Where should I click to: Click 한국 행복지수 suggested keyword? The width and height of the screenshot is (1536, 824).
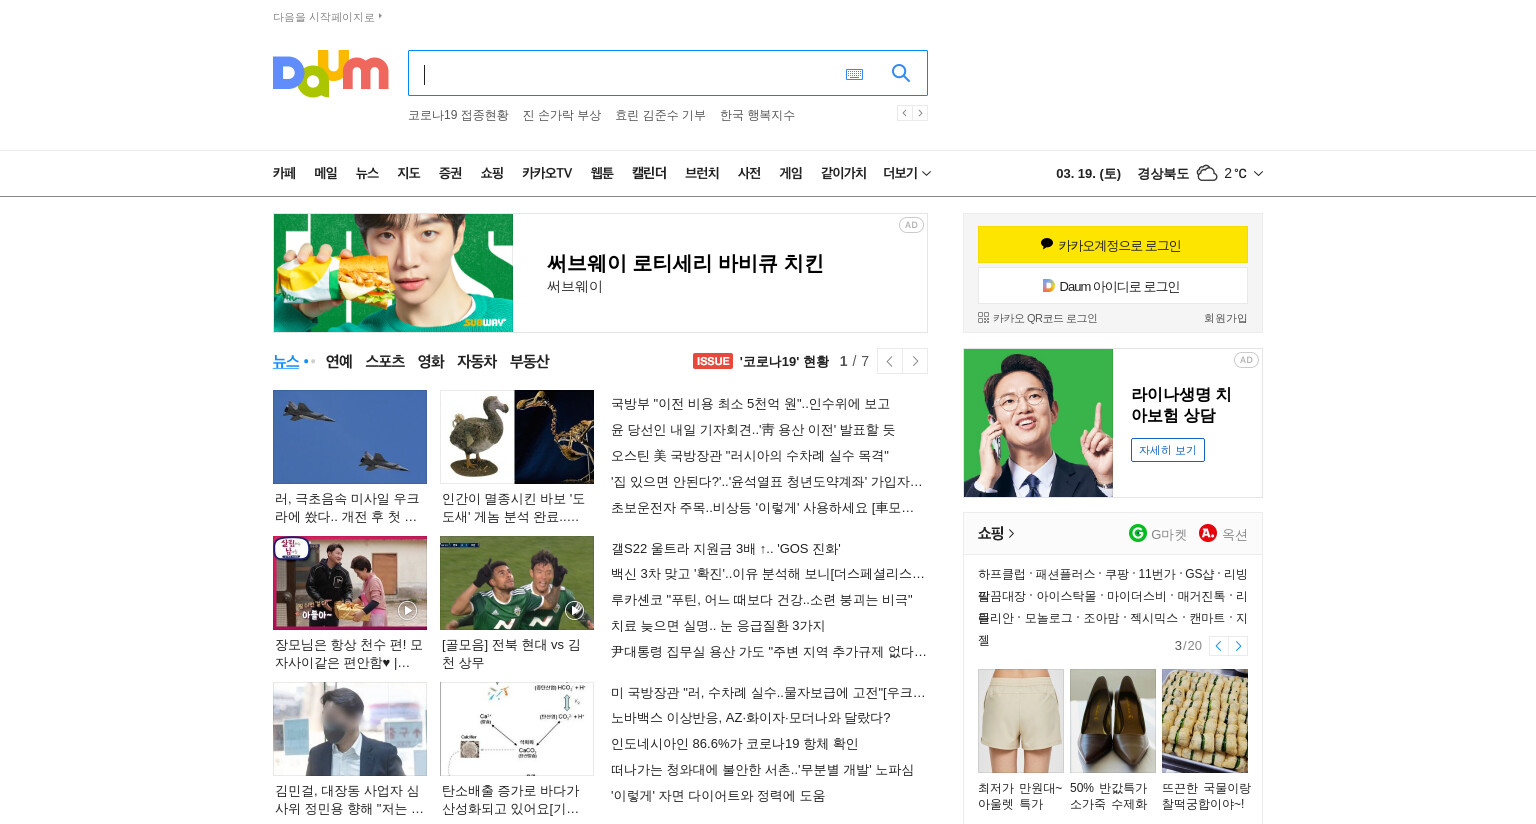(x=757, y=115)
